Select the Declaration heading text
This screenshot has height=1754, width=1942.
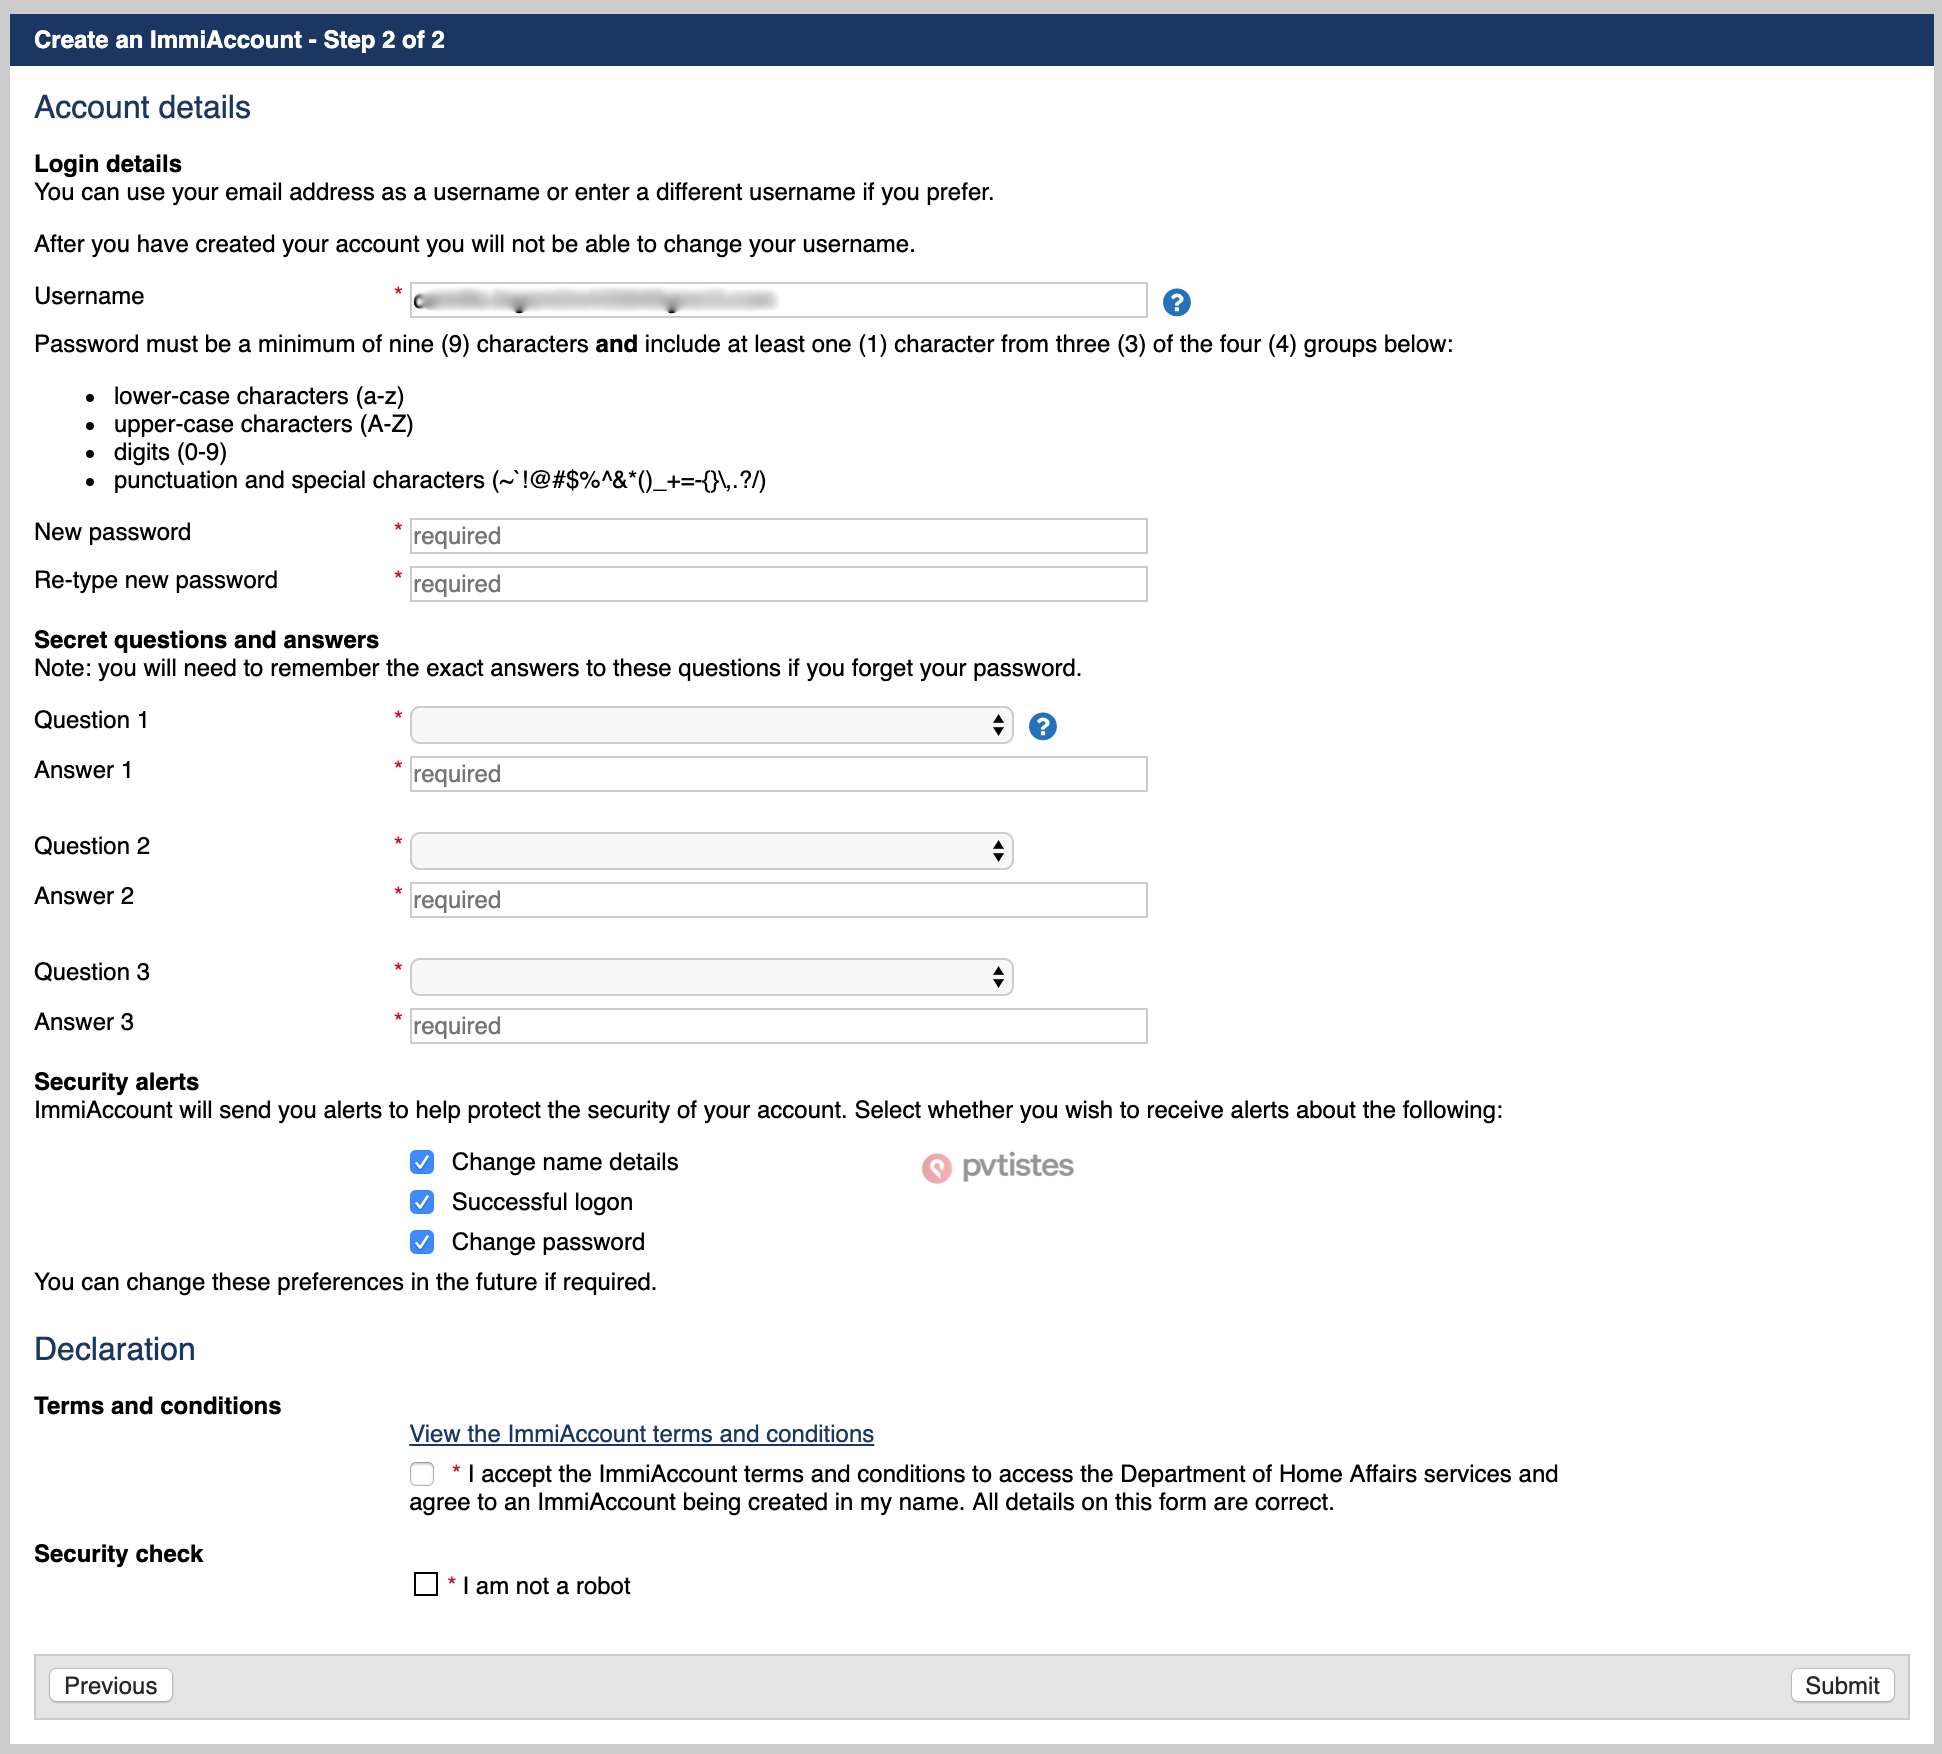[115, 1349]
